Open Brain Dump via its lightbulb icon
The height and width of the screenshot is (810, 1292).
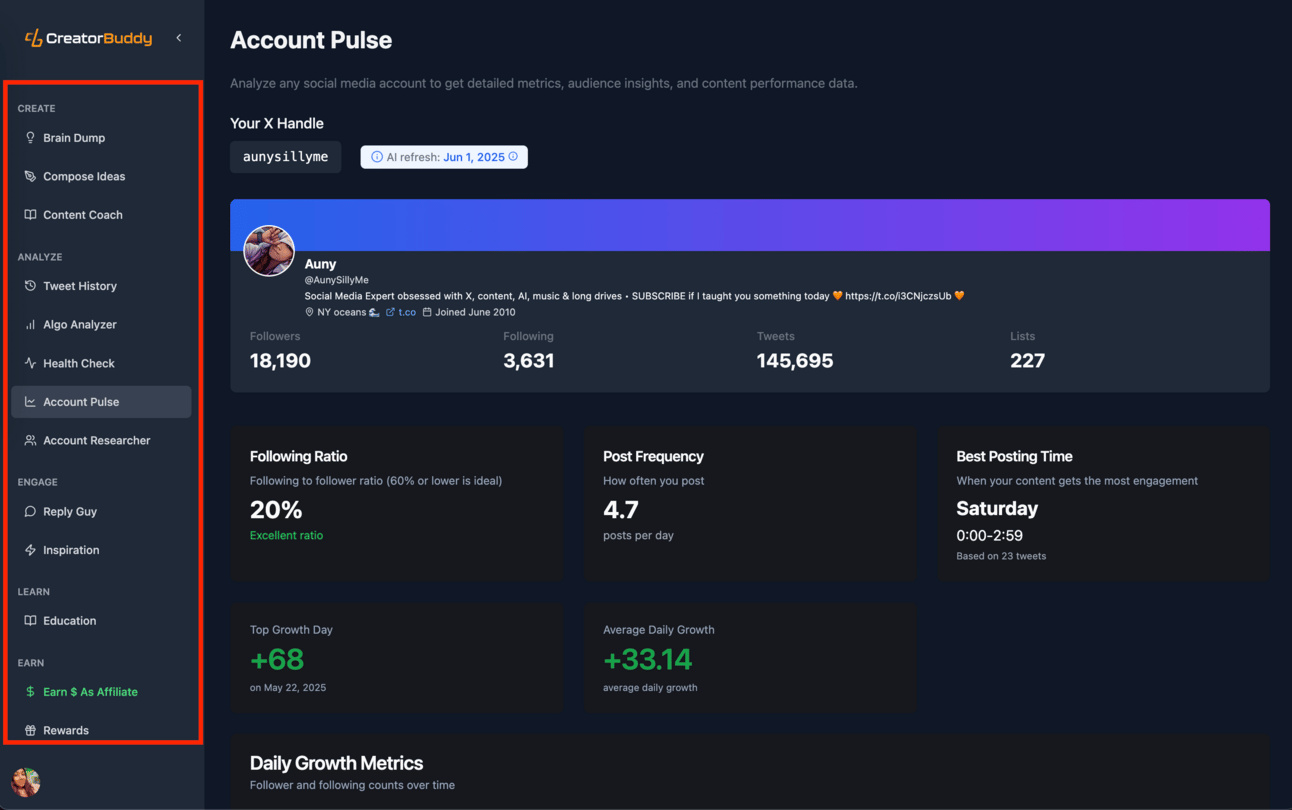(30, 138)
